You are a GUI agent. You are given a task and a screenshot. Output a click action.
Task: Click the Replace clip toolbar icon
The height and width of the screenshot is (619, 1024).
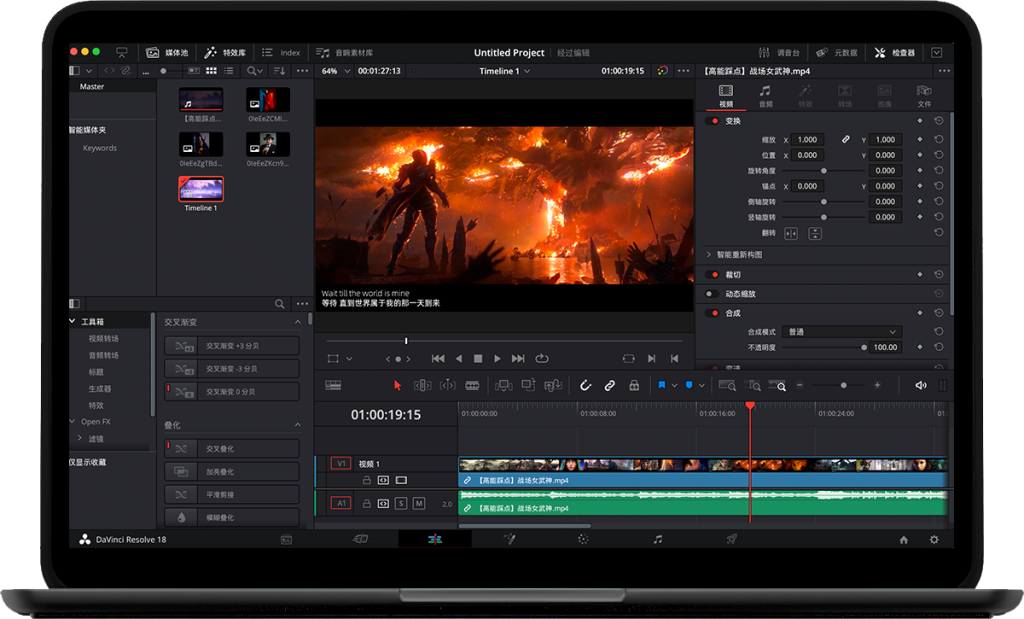(553, 385)
